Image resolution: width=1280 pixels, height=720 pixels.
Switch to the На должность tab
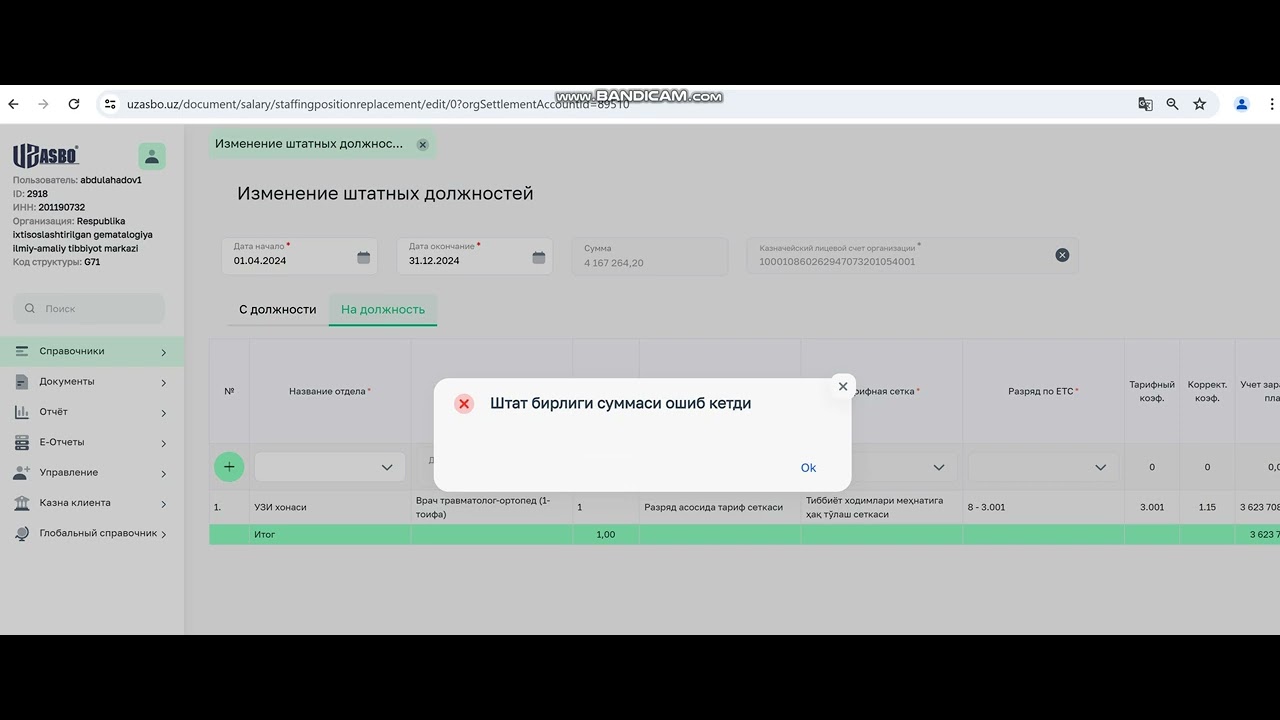tap(383, 309)
